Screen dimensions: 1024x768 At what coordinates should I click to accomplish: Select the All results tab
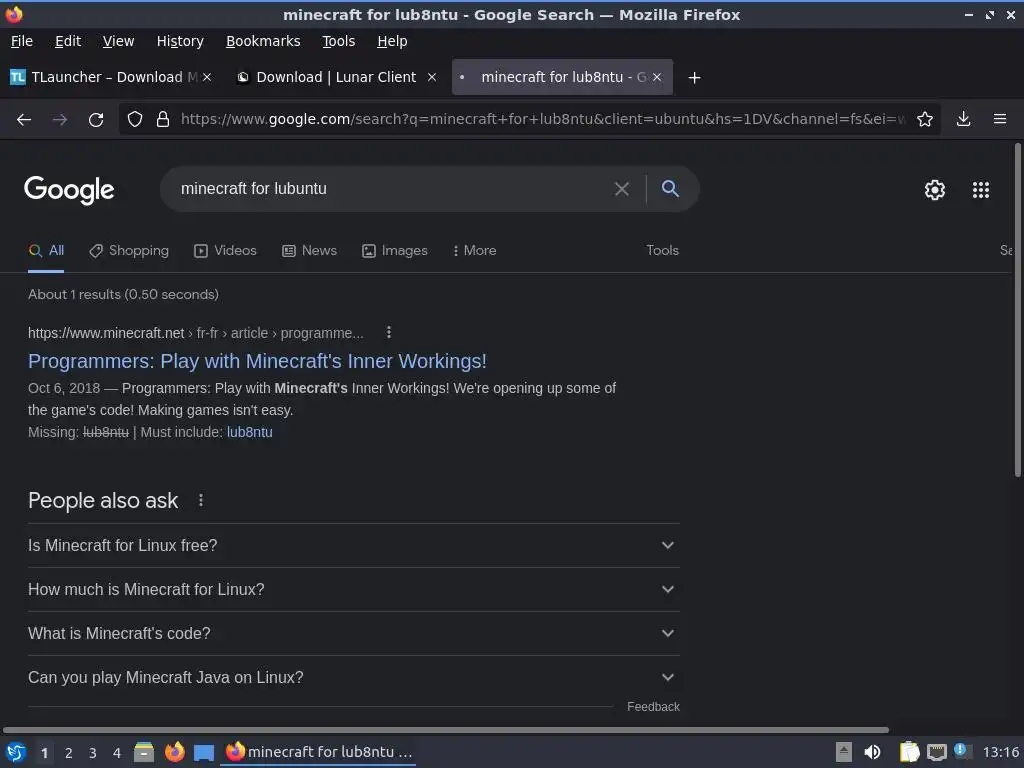point(46,251)
